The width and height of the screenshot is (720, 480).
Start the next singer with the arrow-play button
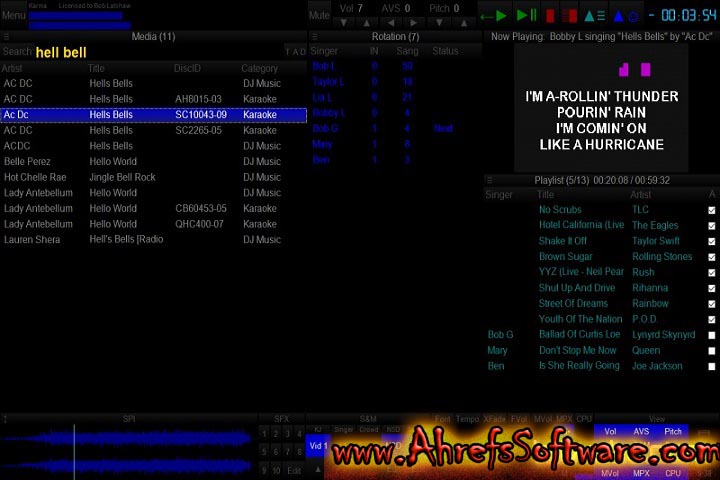pyautogui.click(x=493, y=16)
